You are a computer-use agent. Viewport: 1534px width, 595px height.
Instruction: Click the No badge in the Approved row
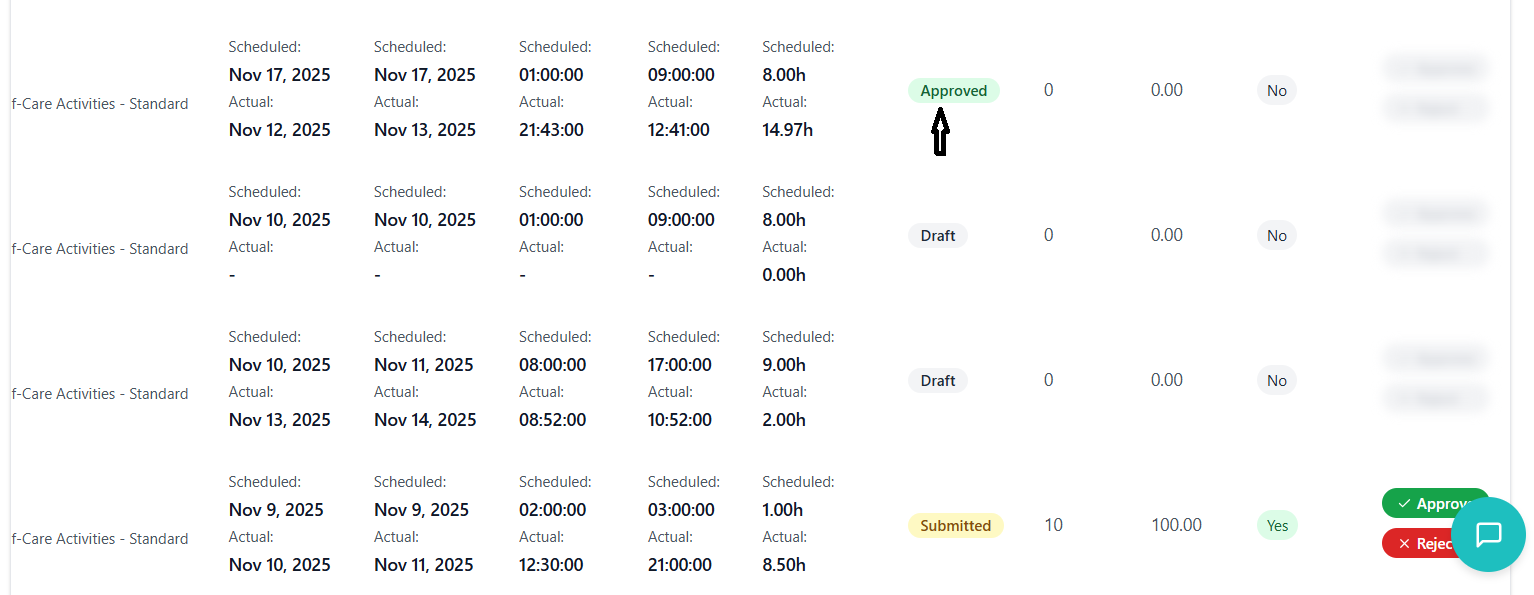1276,91
